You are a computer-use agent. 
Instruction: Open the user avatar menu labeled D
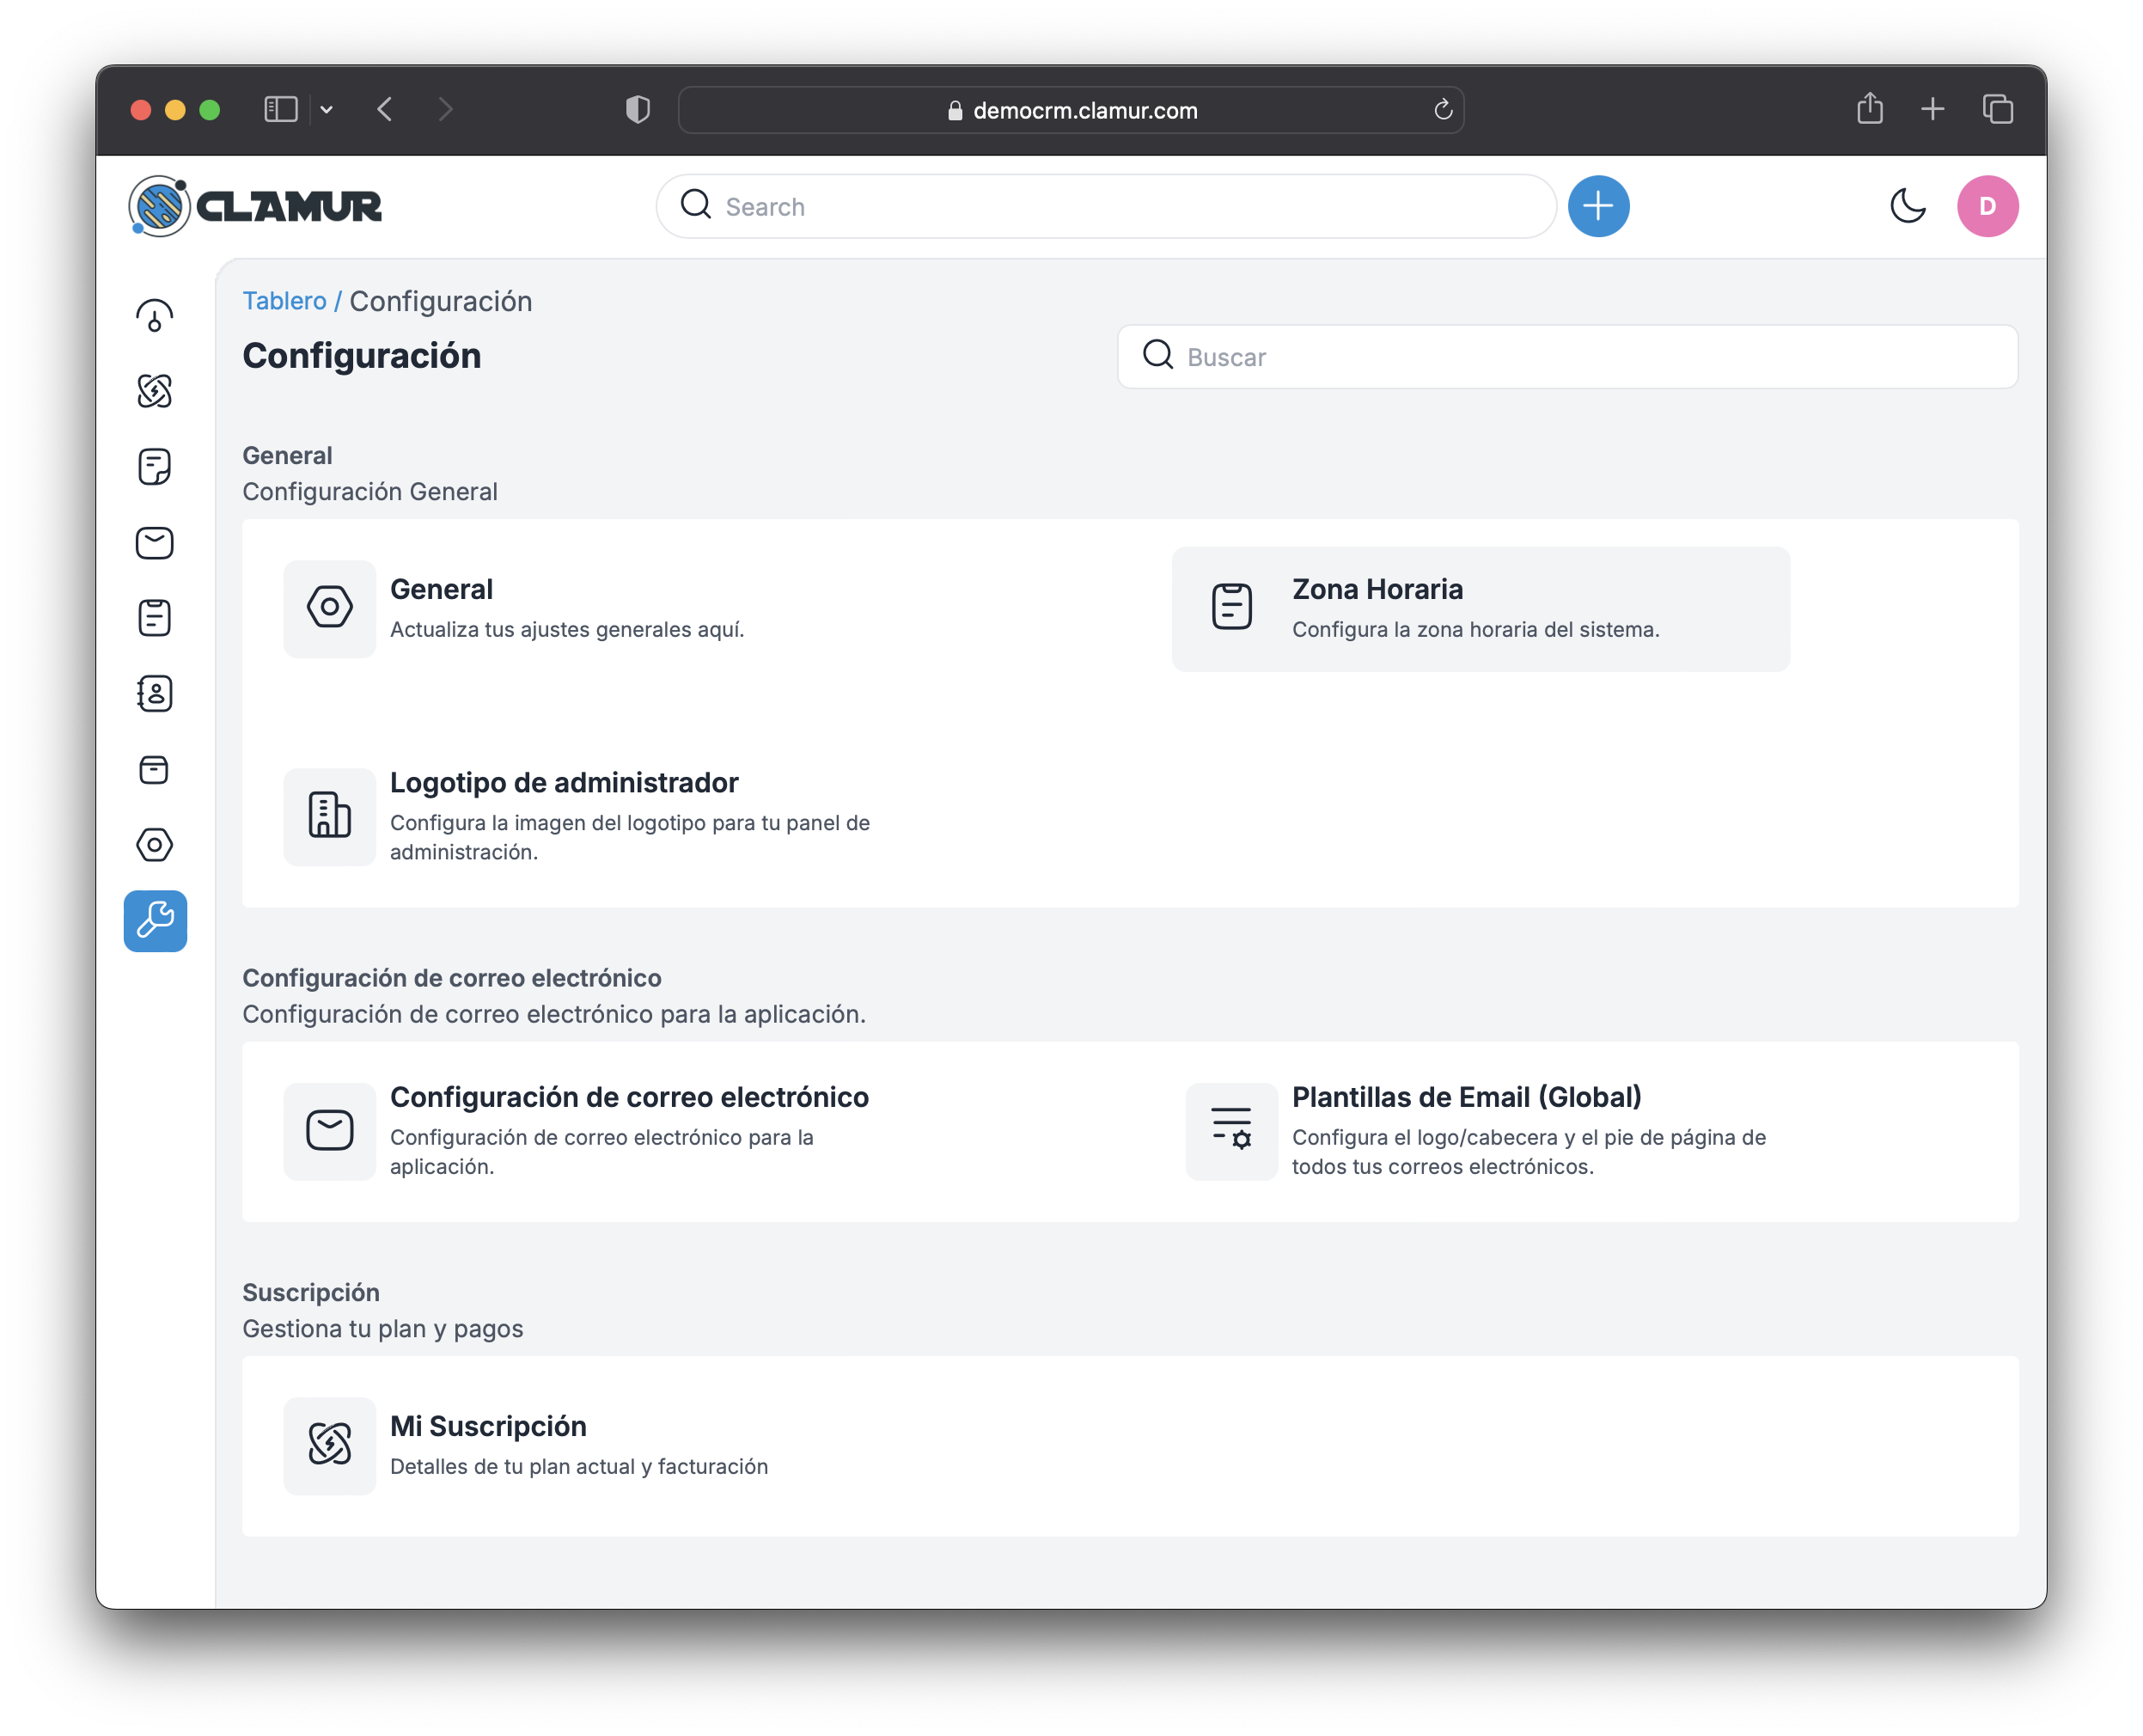coord(1987,207)
